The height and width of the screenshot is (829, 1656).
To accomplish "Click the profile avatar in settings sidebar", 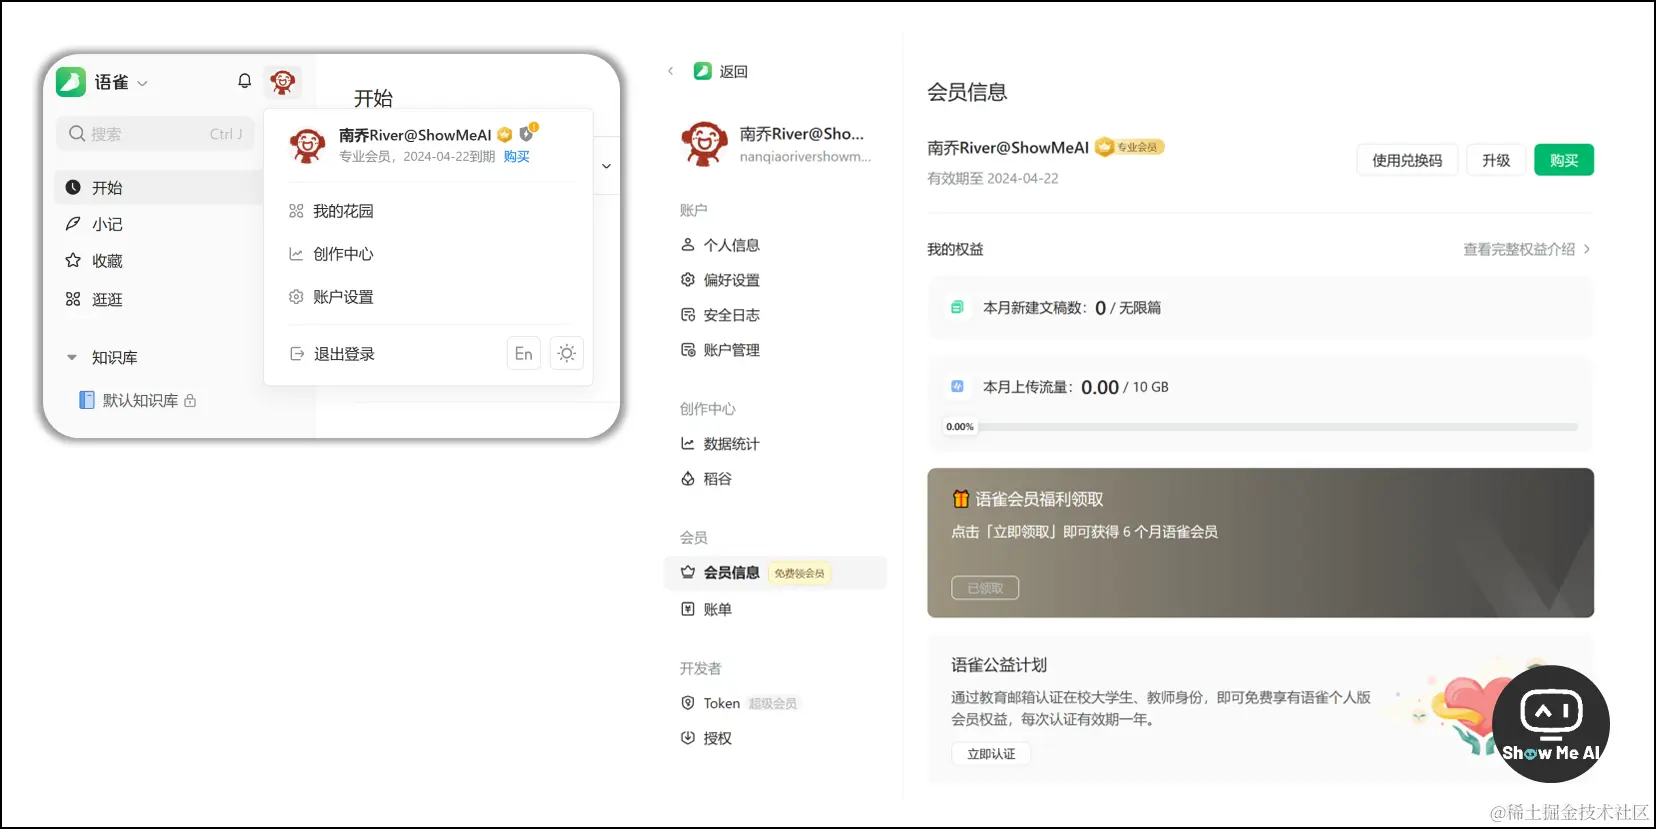I will point(705,143).
